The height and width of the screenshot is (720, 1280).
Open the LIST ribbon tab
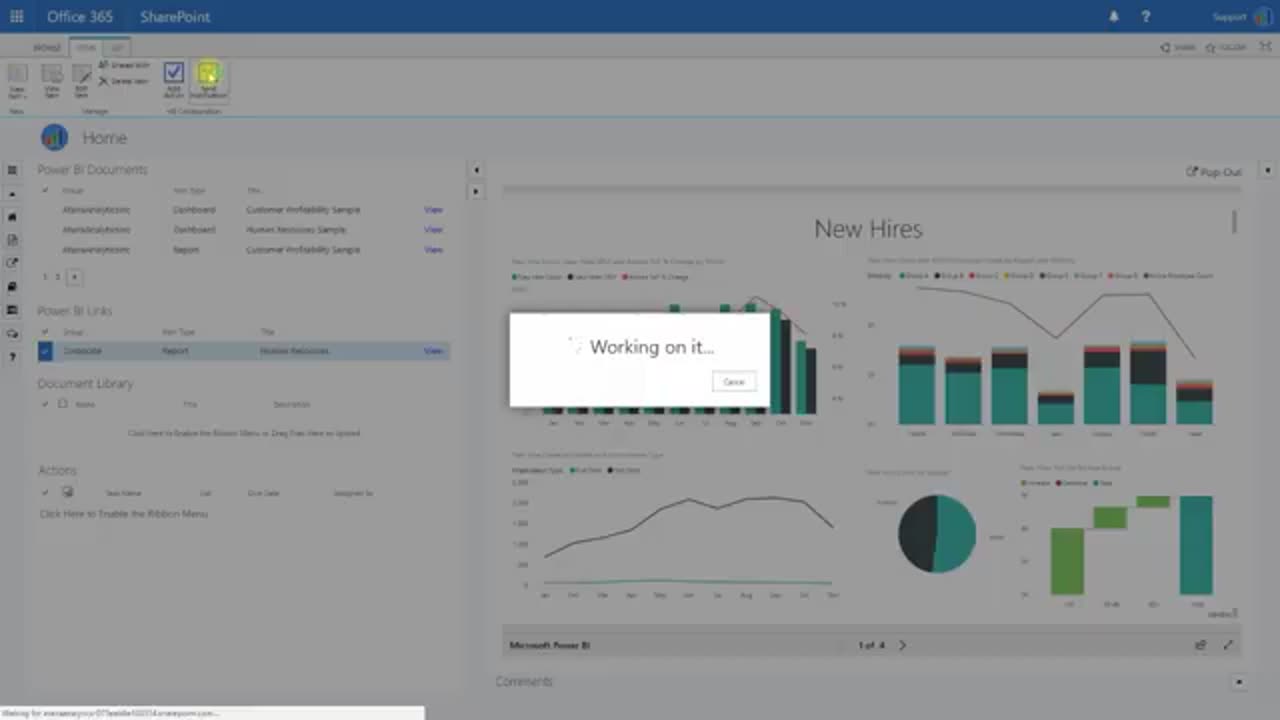pos(117,47)
